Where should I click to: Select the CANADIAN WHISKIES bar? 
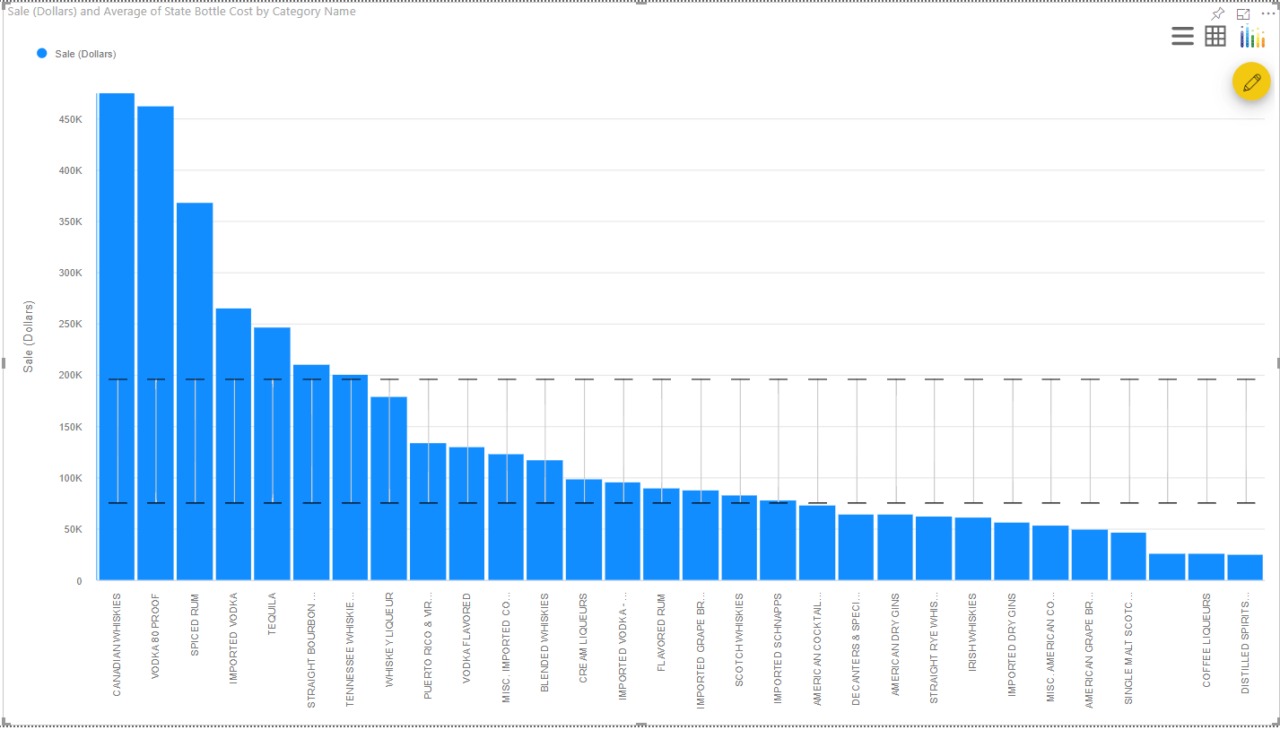[115, 330]
